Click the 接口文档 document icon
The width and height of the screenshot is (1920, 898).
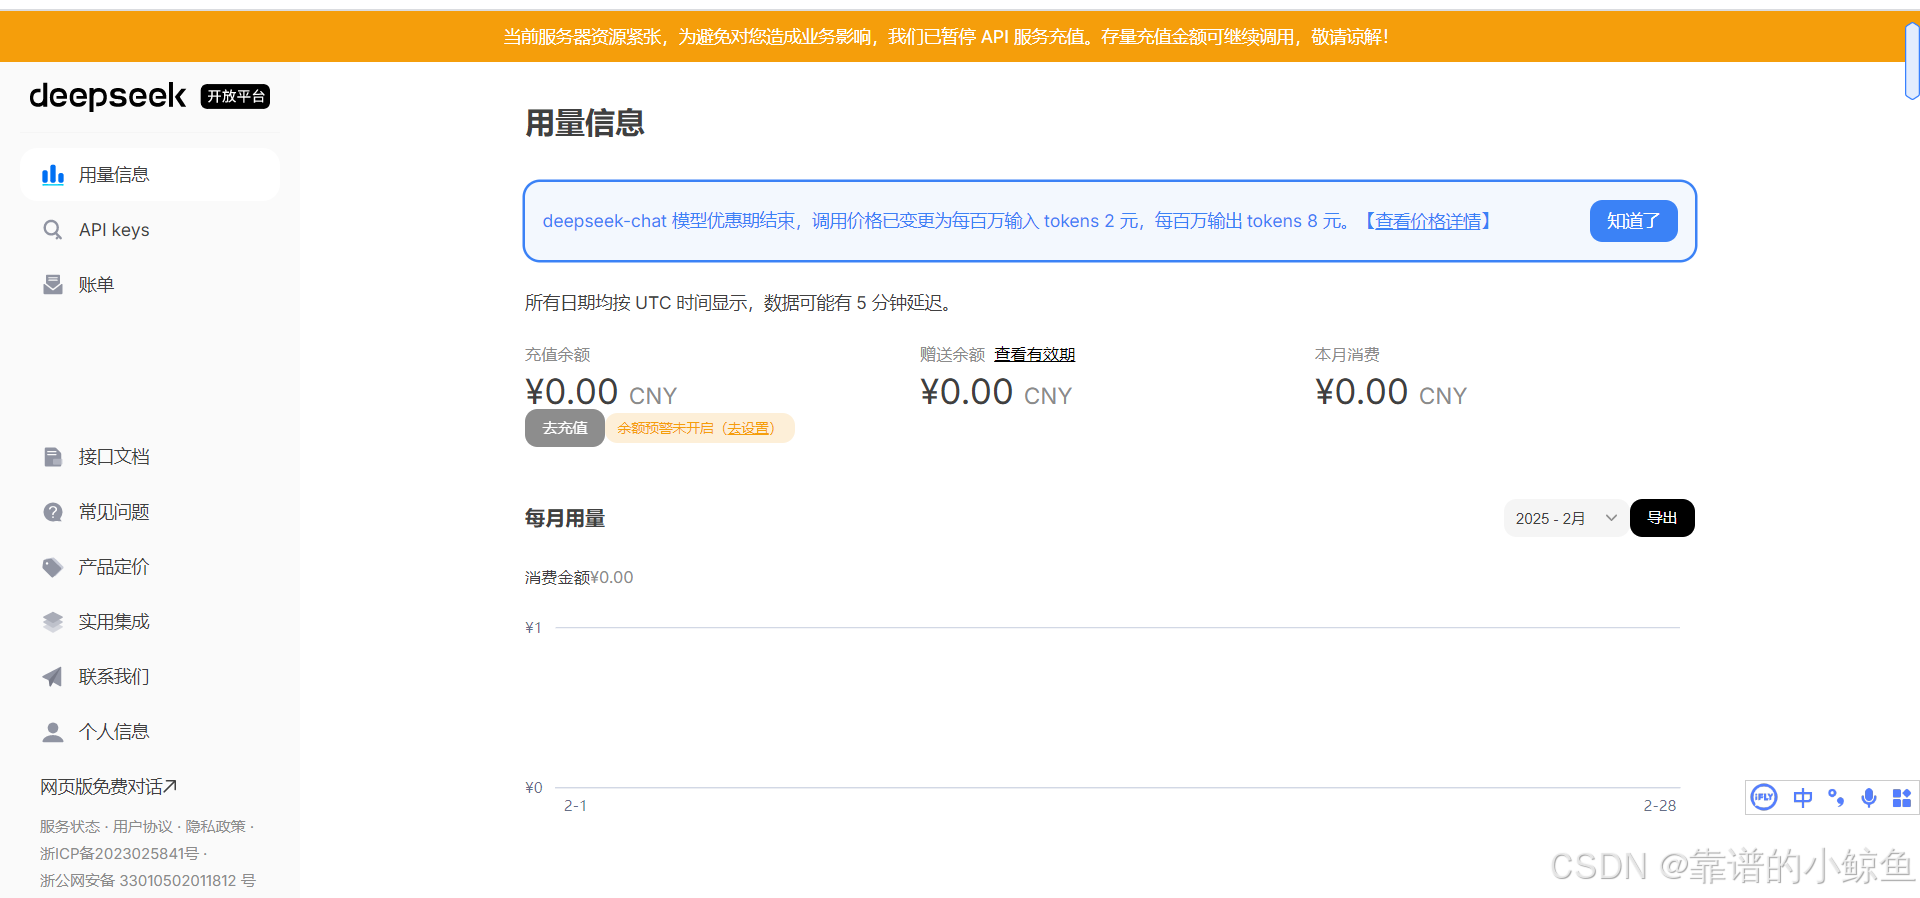point(53,457)
